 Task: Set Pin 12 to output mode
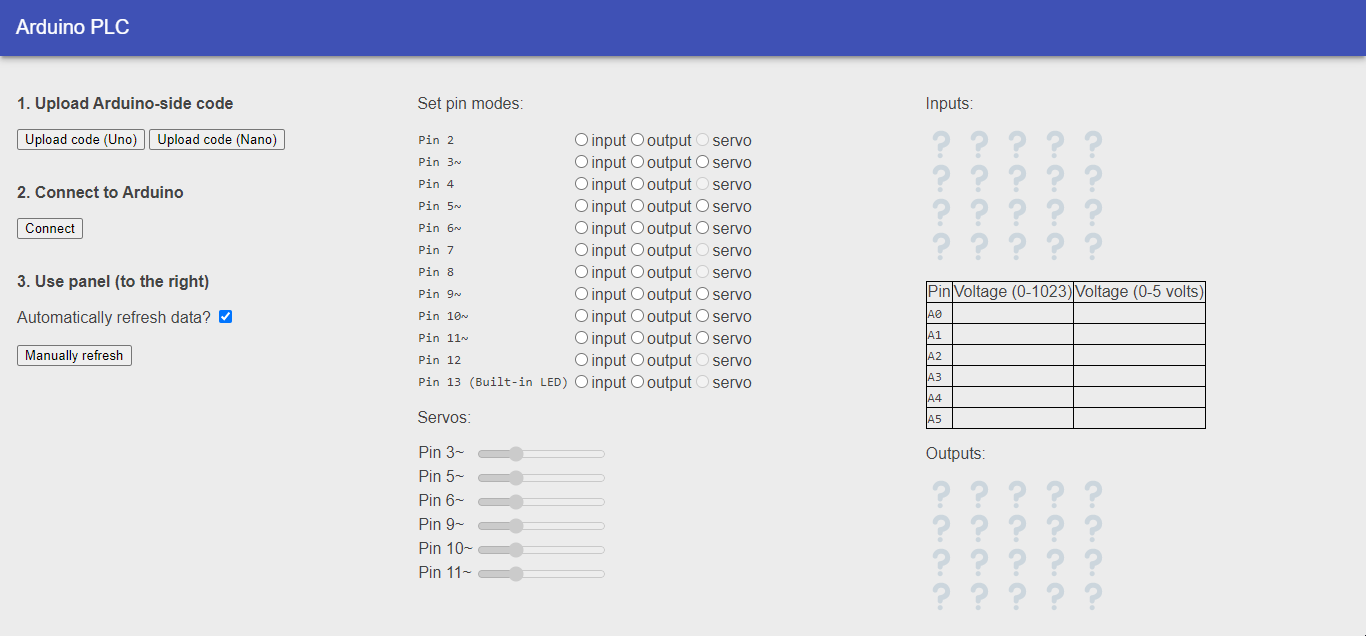pos(637,360)
